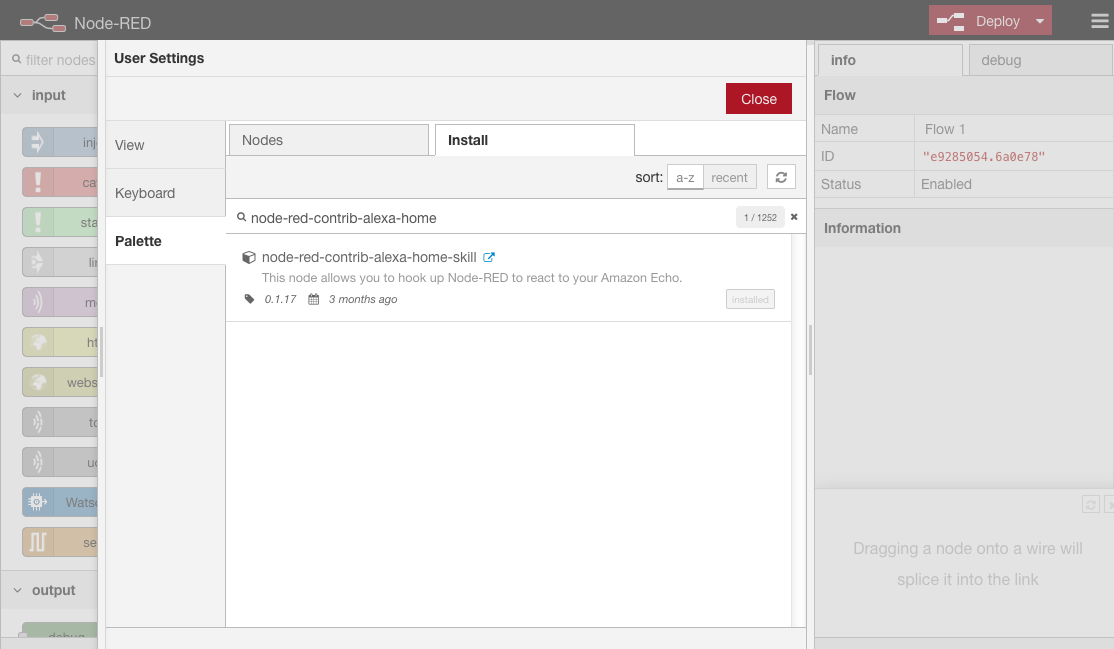Select the link node in palette
1114x649 pixels.
pyautogui.click(x=60, y=262)
